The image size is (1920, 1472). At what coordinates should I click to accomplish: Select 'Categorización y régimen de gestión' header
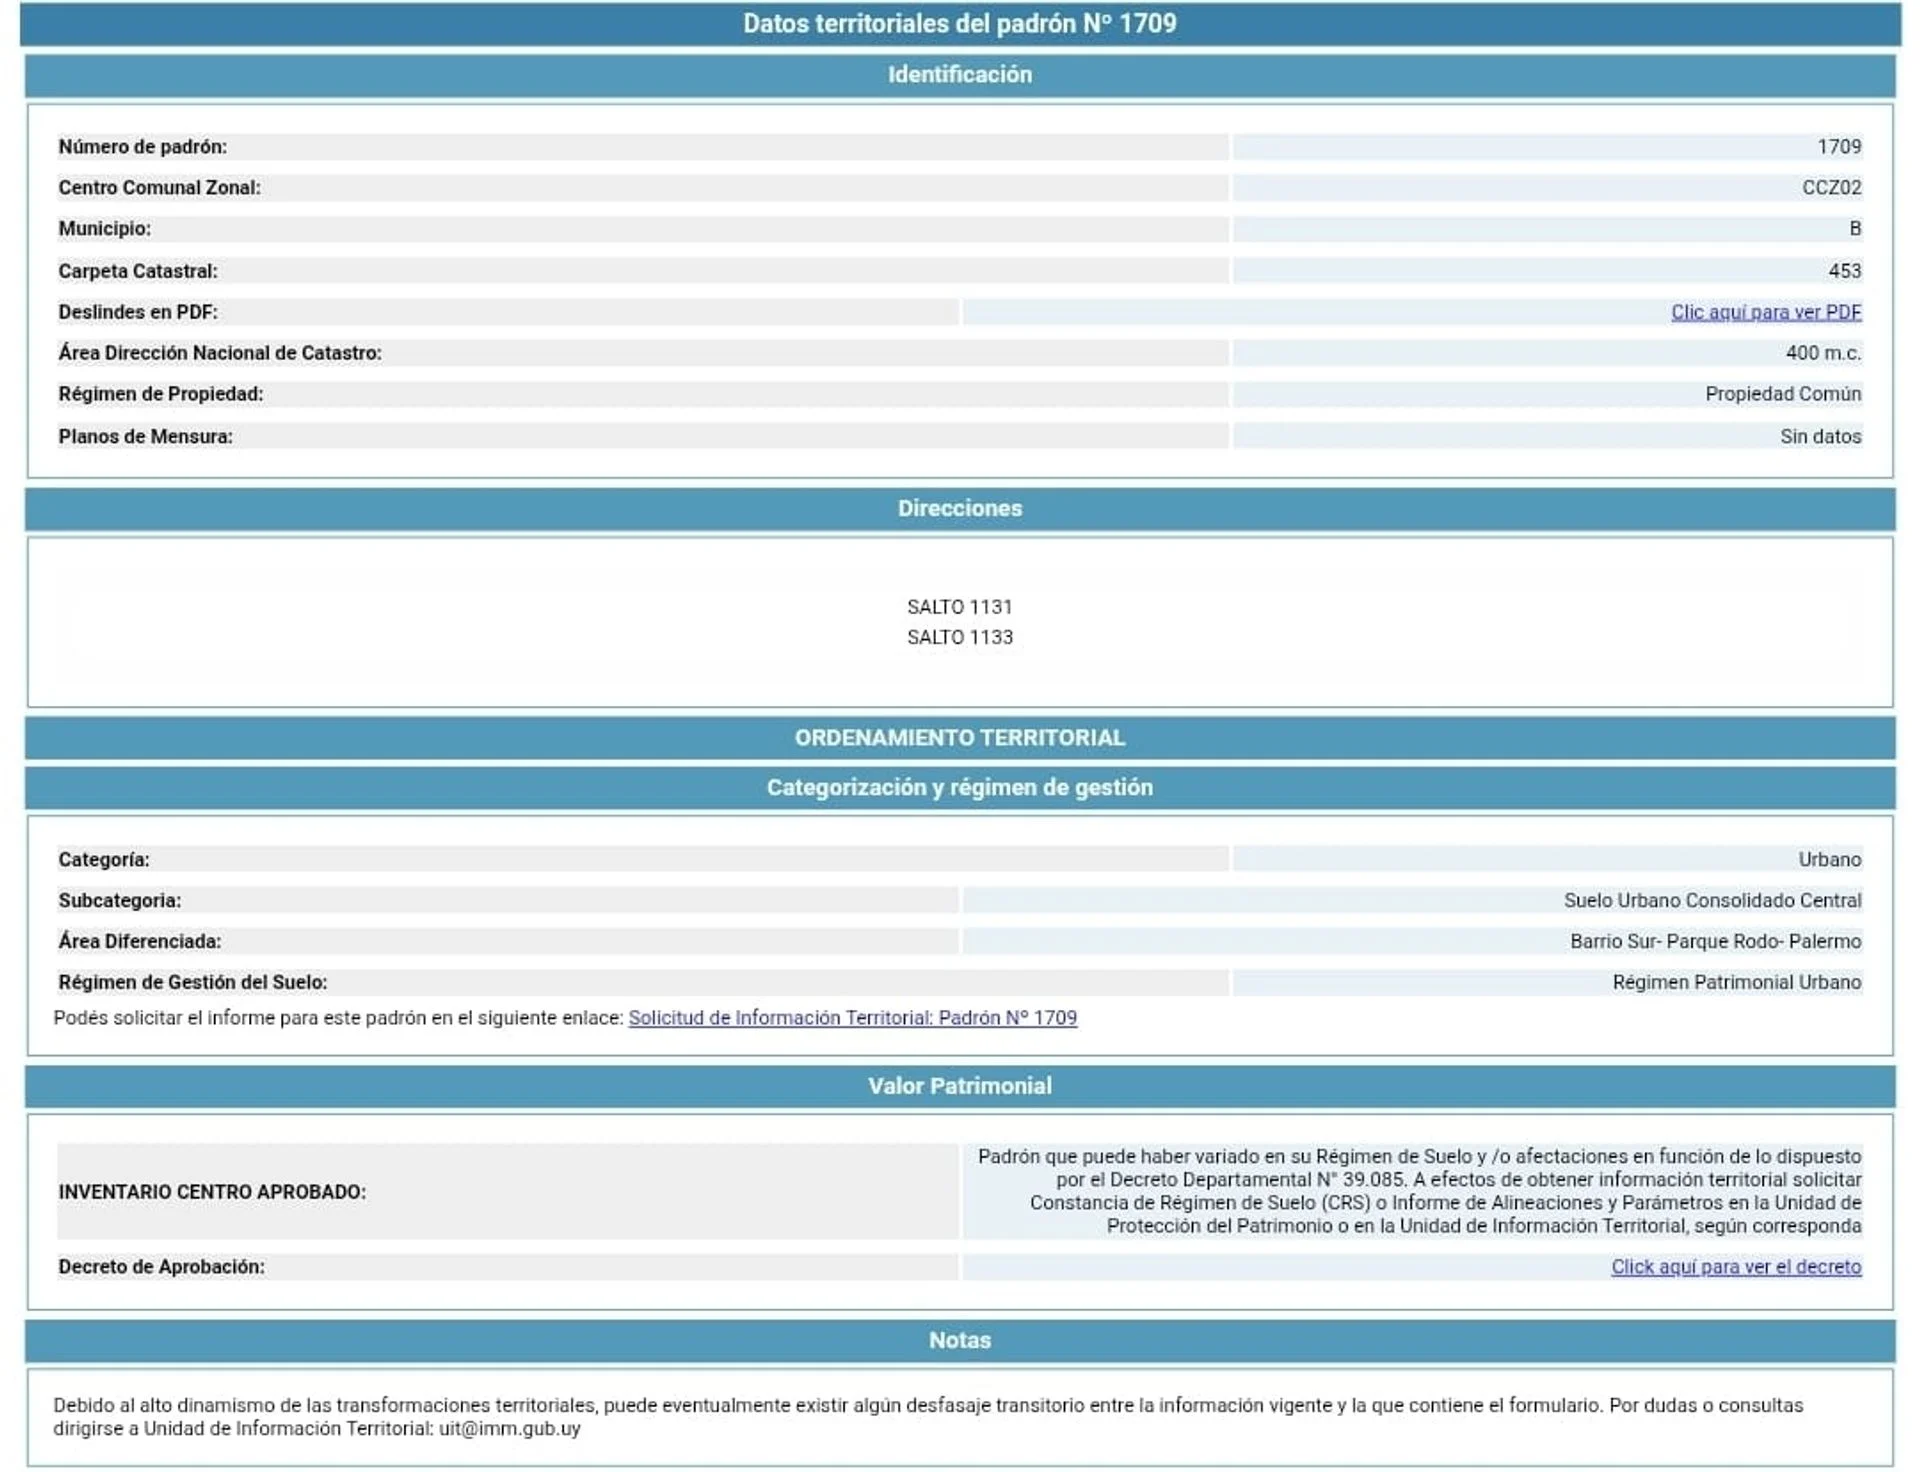(959, 788)
